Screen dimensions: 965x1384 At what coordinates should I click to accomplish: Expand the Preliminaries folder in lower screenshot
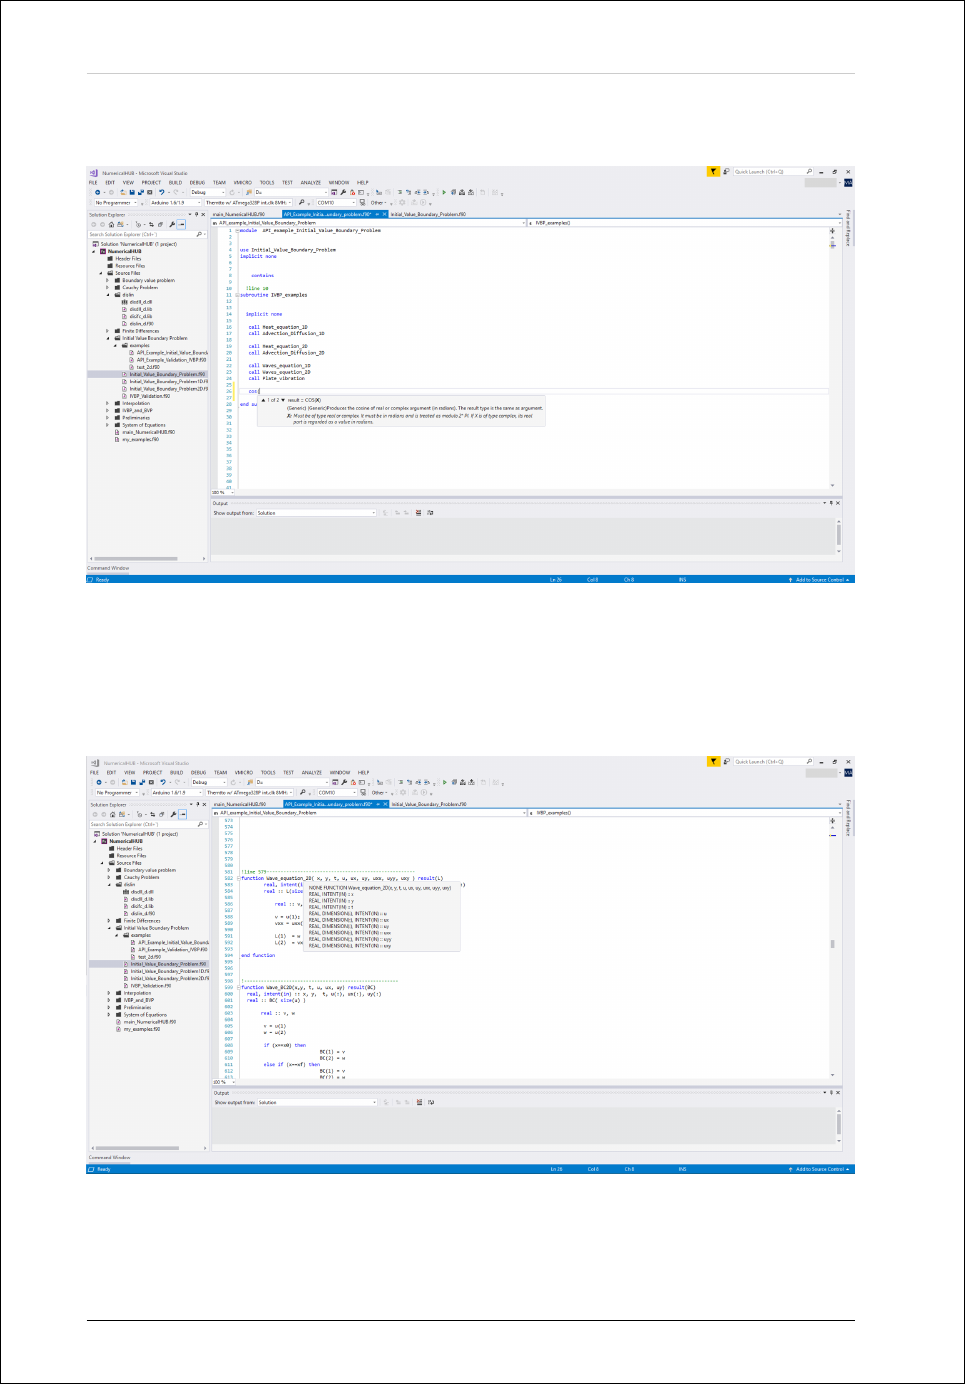pyautogui.click(x=108, y=1007)
